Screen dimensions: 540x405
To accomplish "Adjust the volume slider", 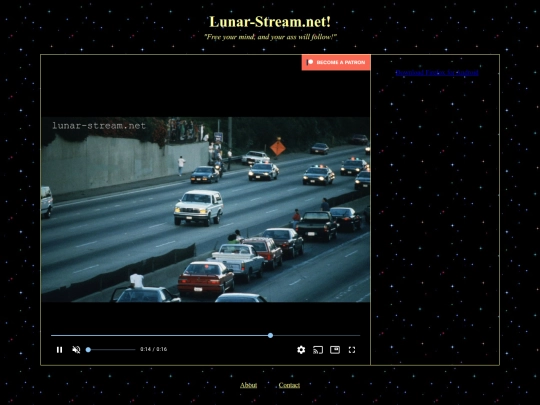I will (x=110, y=350).
